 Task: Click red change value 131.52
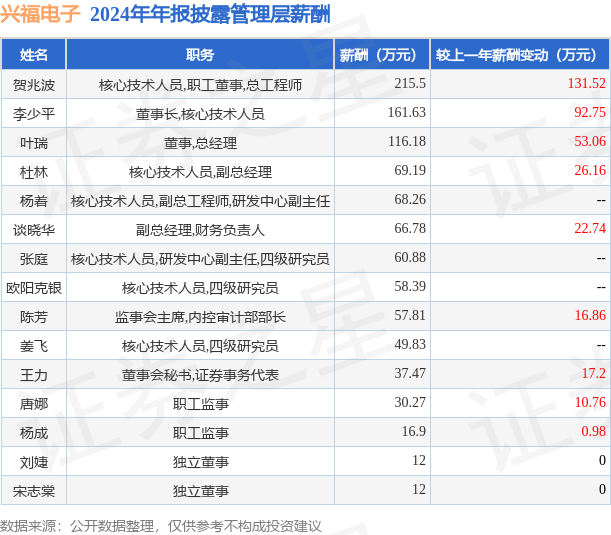587,83
